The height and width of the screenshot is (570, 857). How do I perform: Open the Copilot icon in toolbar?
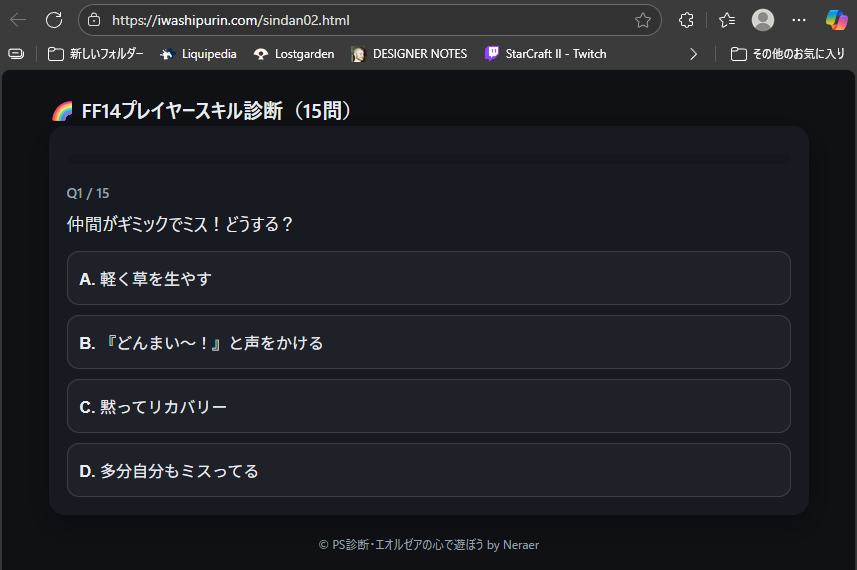[x=836, y=20]
